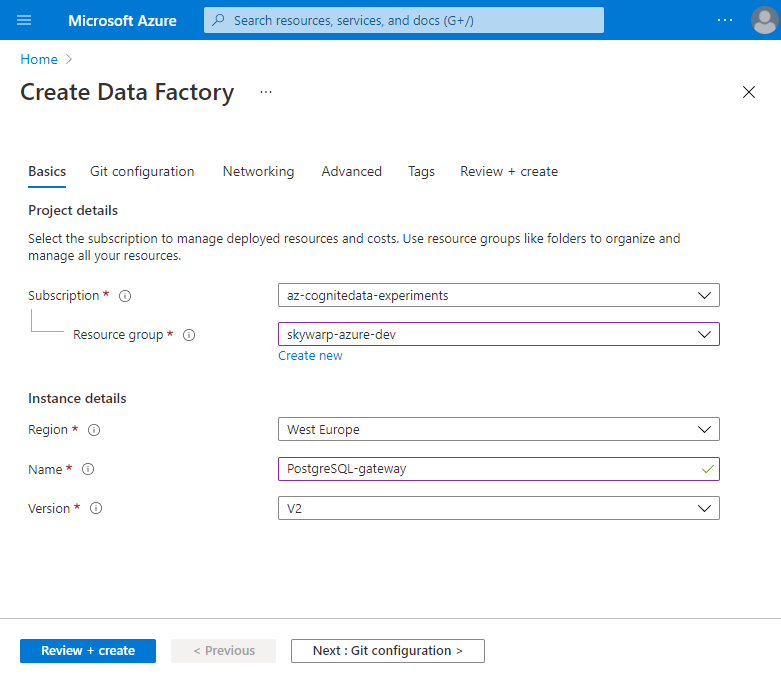Open the hamburger portal menu

[24, 20]
